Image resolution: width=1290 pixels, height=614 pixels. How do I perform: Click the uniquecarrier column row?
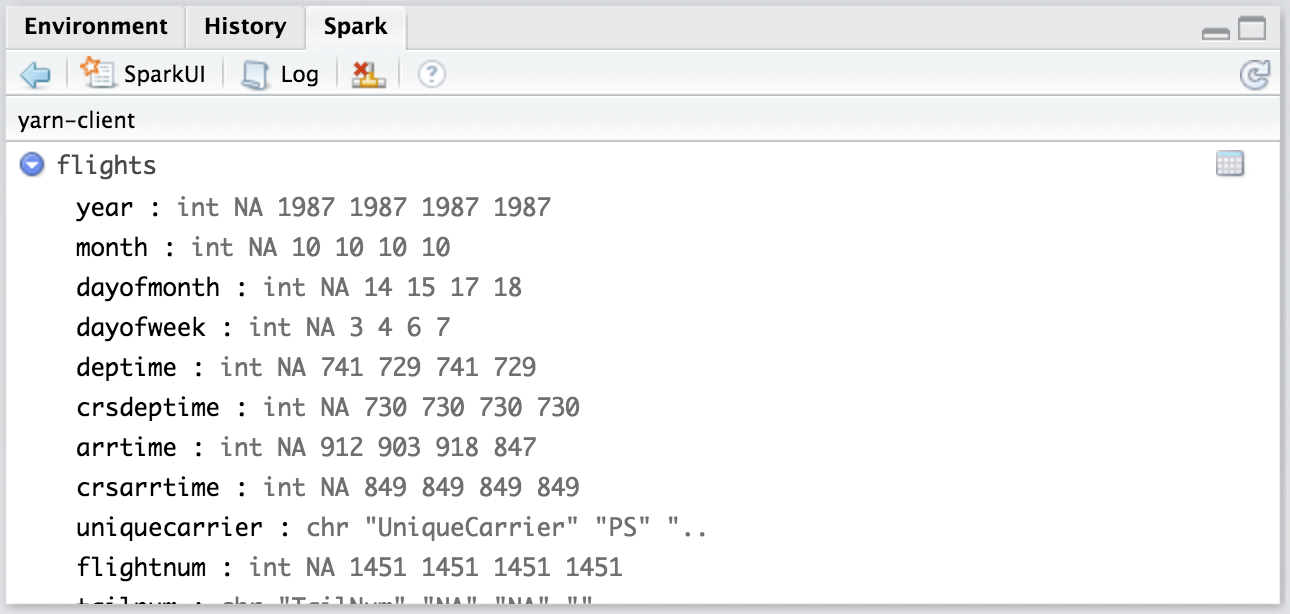(x=169, y=527)
